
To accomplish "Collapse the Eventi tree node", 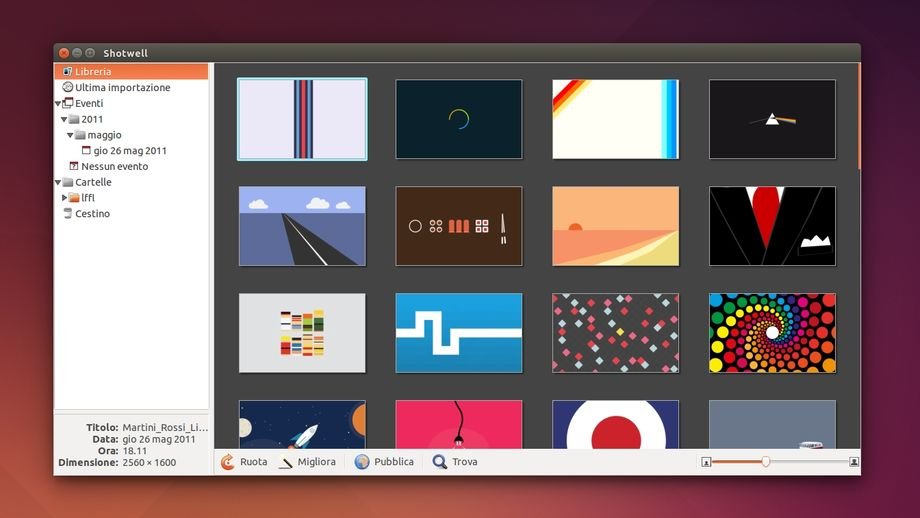I will pyautogui.click(x=58, y=104).
